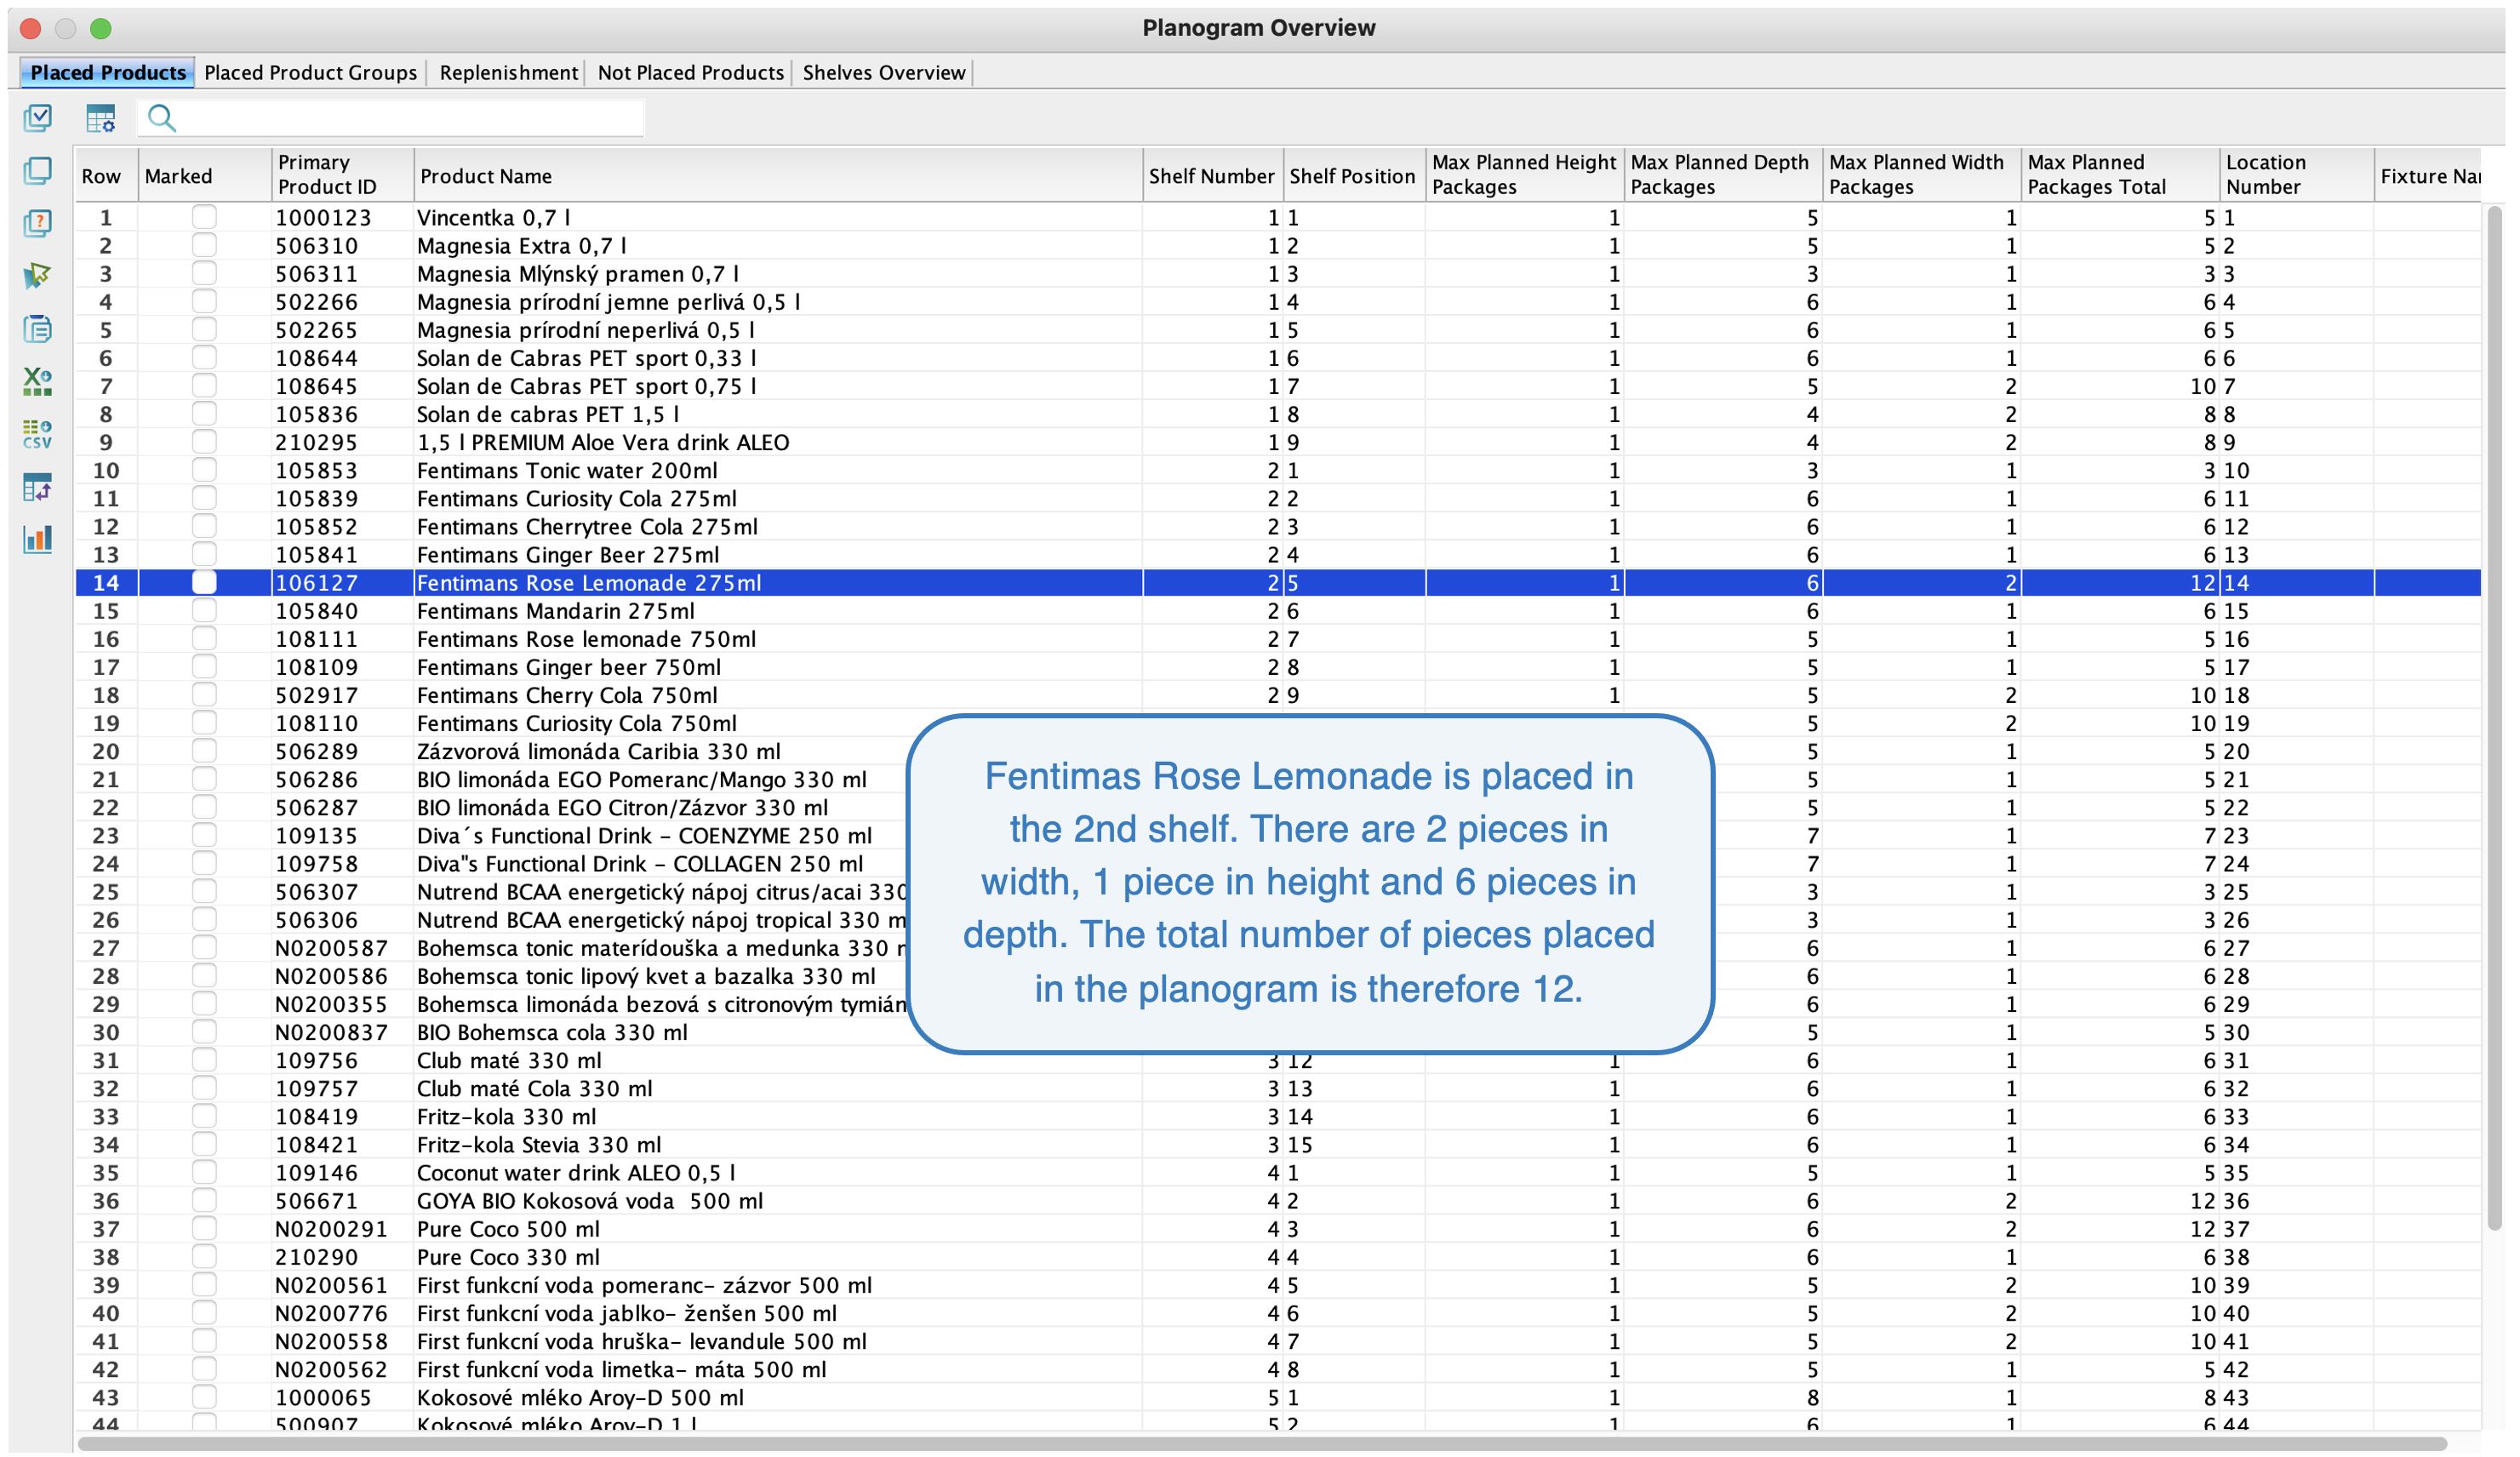This screenshot has height=1457, width=2520.
Task: Click the table transfer arrows icon
Action: (38, 487)
